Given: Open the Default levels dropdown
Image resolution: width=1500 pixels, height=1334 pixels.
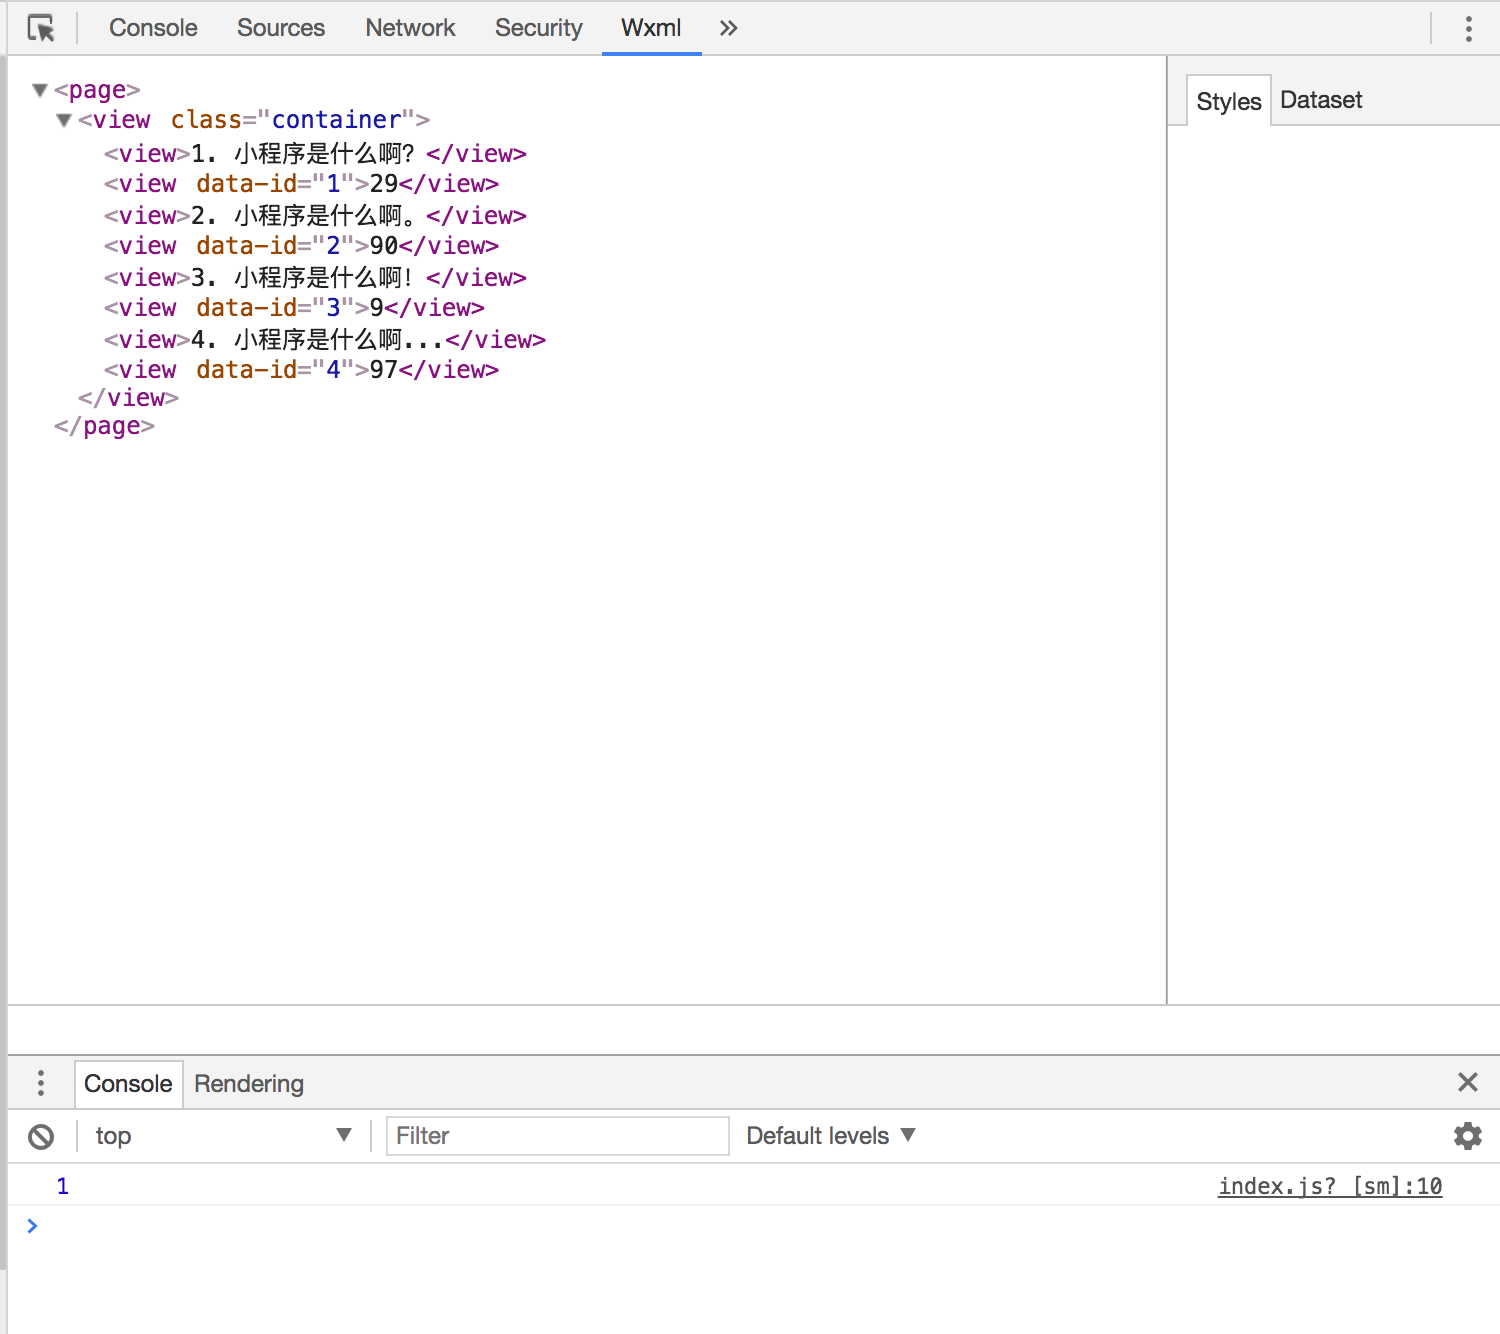Looking at the screenshot, I should point(831,1136).
